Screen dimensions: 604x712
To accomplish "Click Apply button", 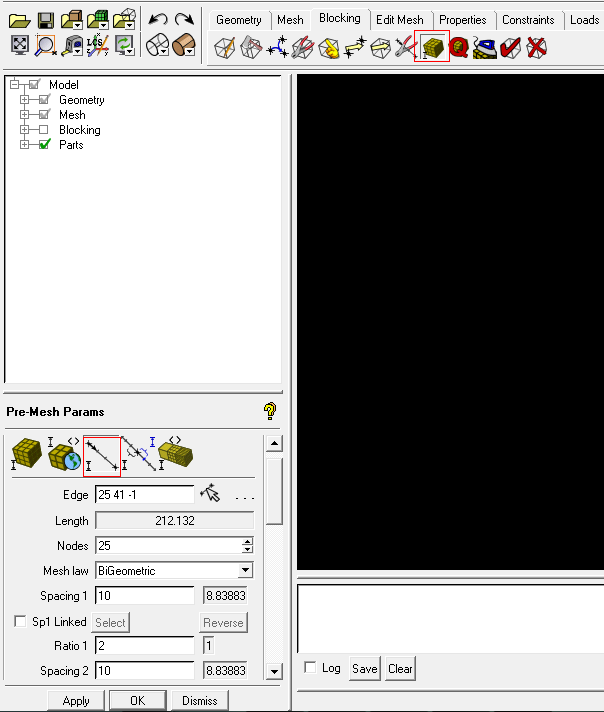I will 76,701.
